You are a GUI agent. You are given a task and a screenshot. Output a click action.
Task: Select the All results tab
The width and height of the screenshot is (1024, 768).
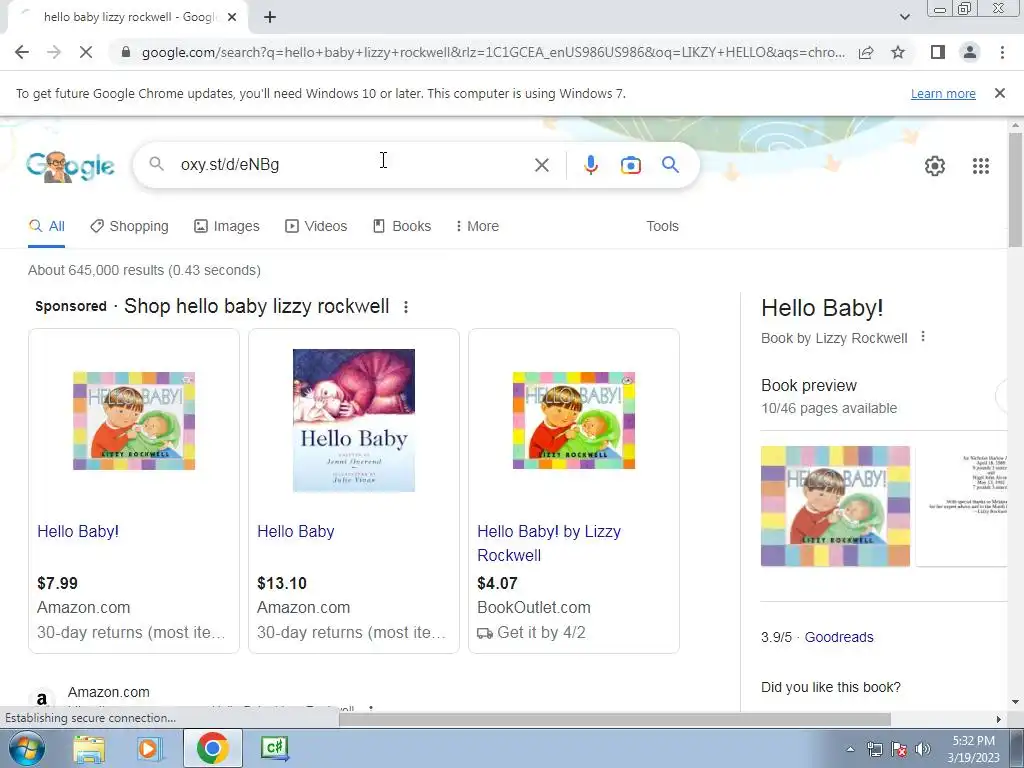[46, 226]
